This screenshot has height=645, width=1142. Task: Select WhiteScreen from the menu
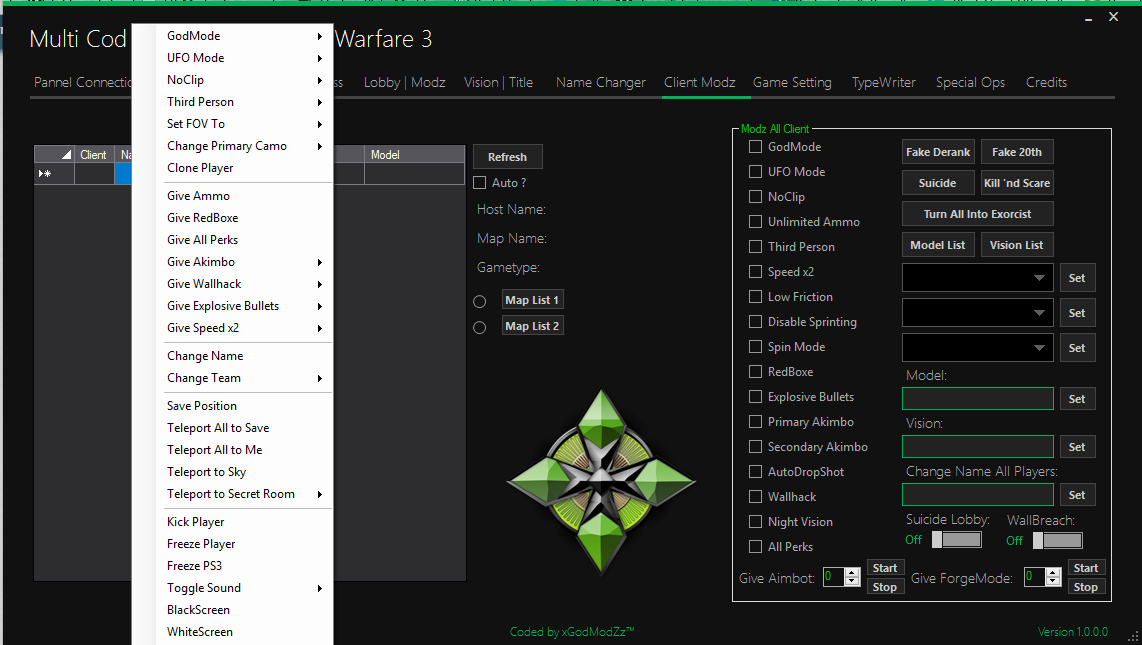pyautogui.click(x=244, y=632)
